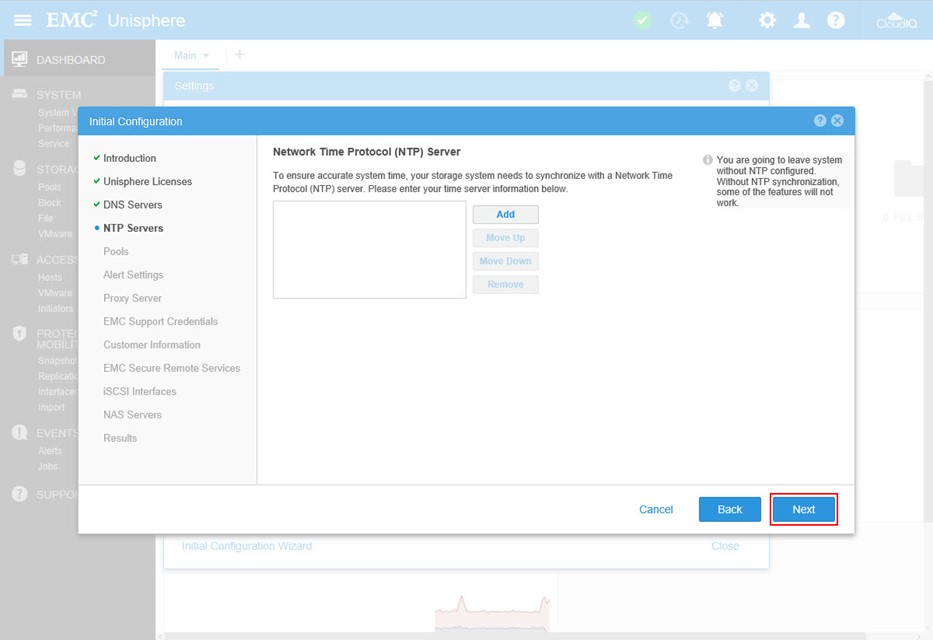This screenshot has width=933, height=640.
Task: Click the Remove button
Action: (506, 284)
